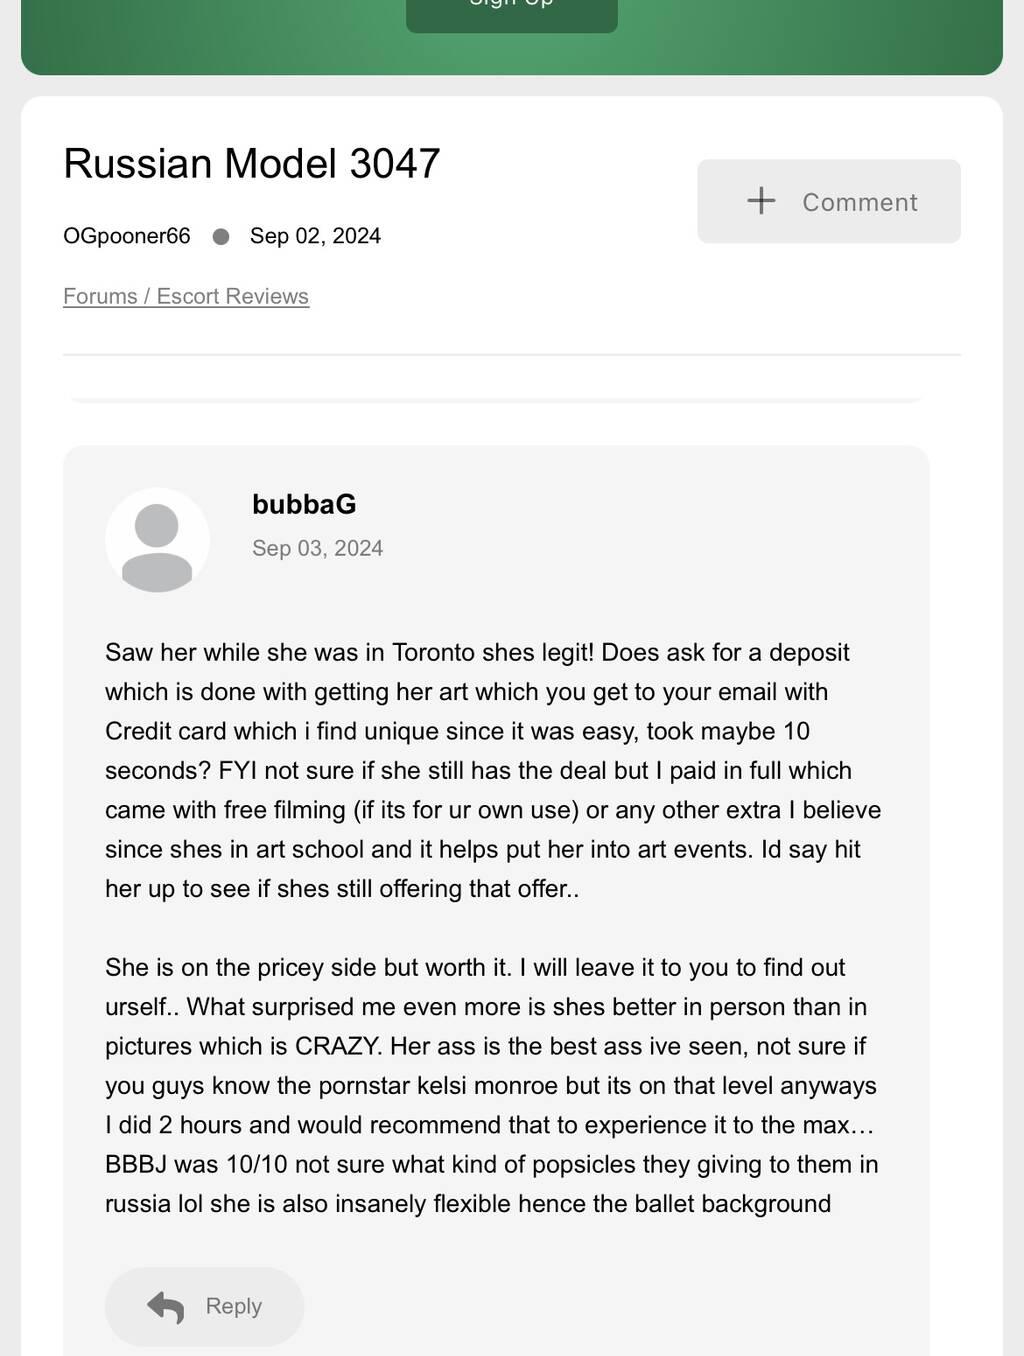Click the Sep 02, 2024 post date
The image size is (1024, 1356).
point(315,236)
